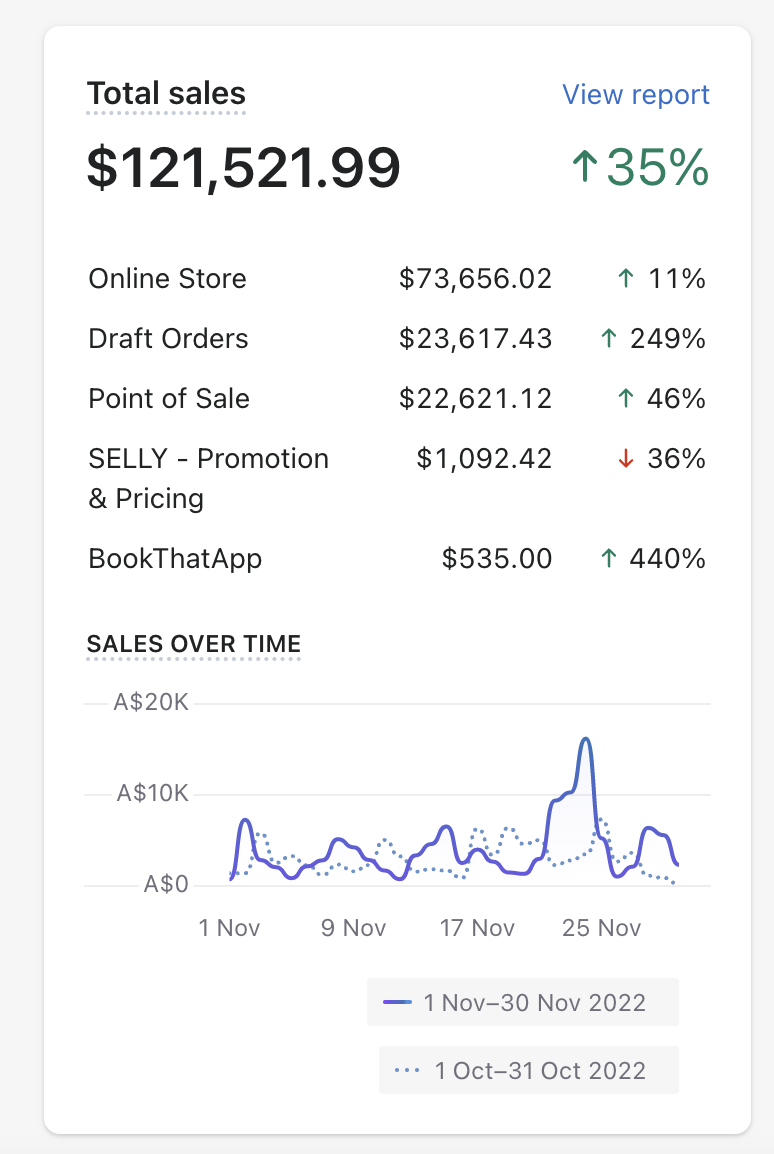The height and width of the screenshot is (1154, 774).
Task: Open the View report link
Action: pos(635,95)
